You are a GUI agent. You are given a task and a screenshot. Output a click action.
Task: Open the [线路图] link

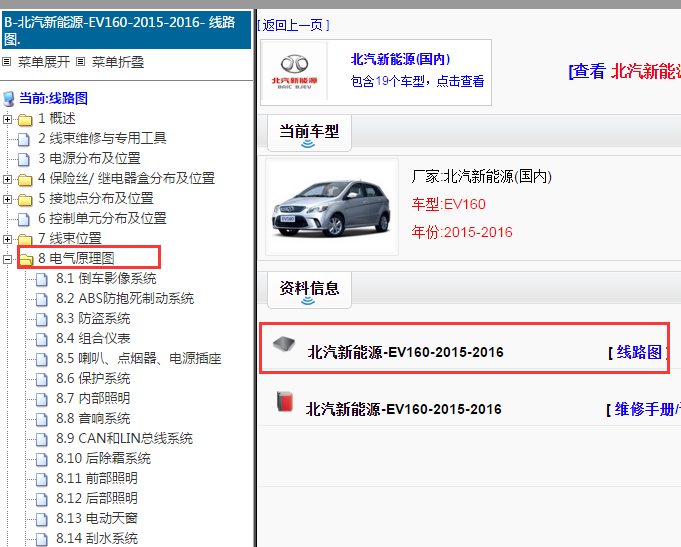coord(638,352)
